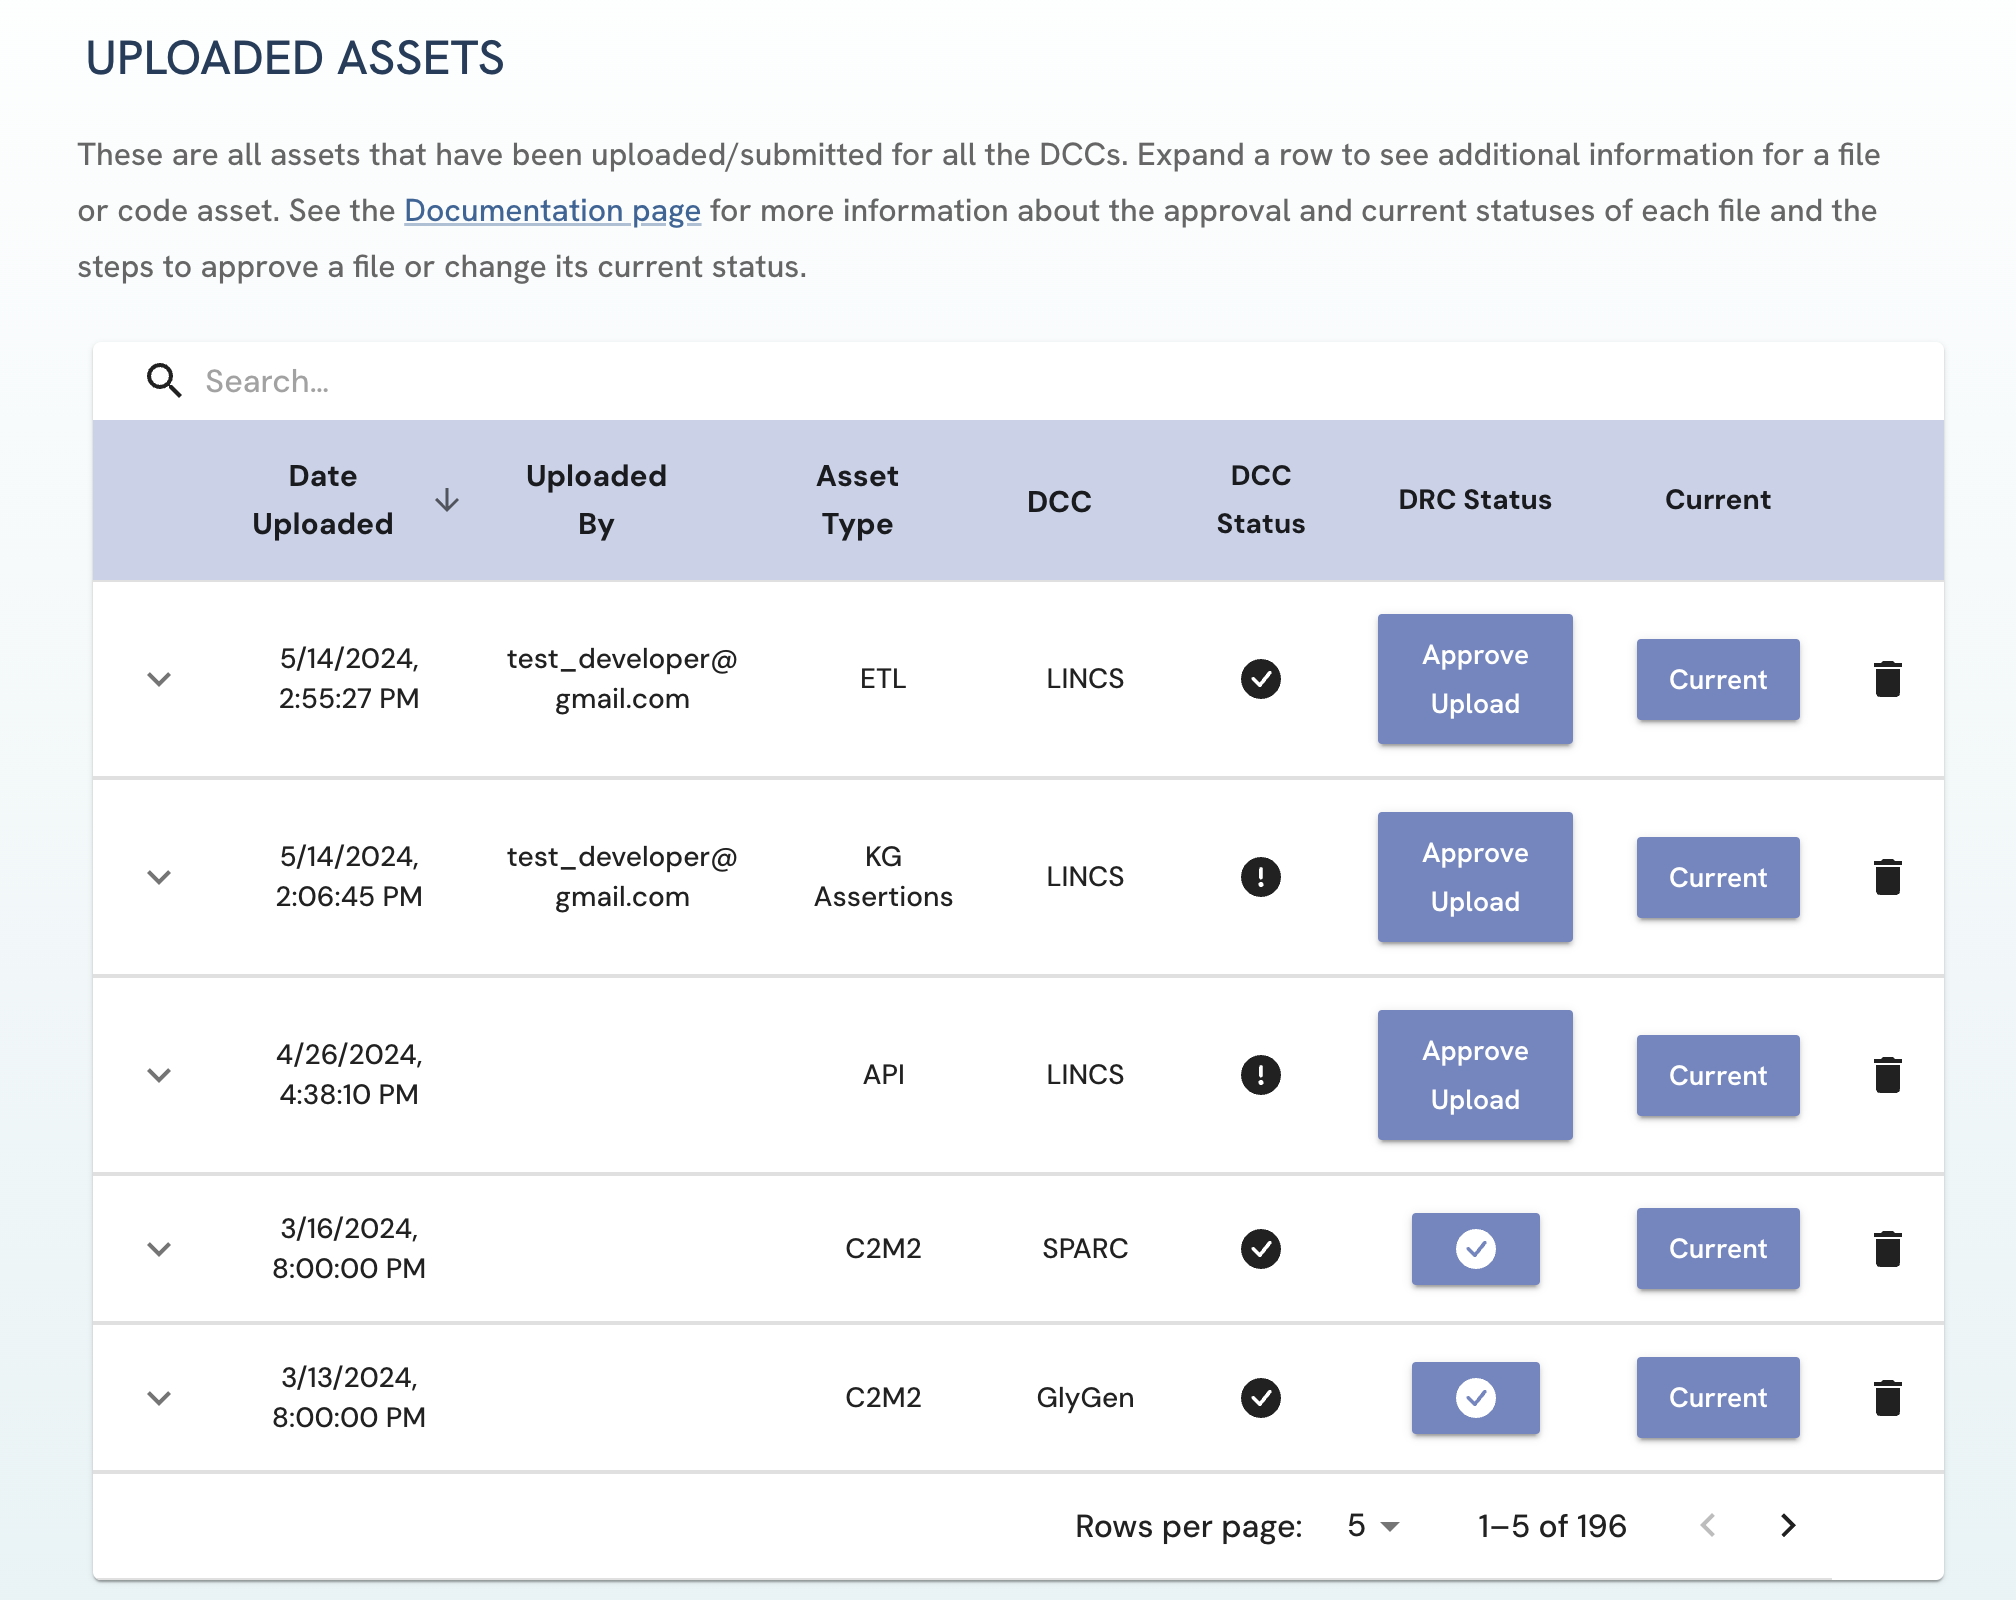Toggle DRC approved checkmark for SPARC row
This screenshot has height=1600, width=2016.
pos(1475,1248)
